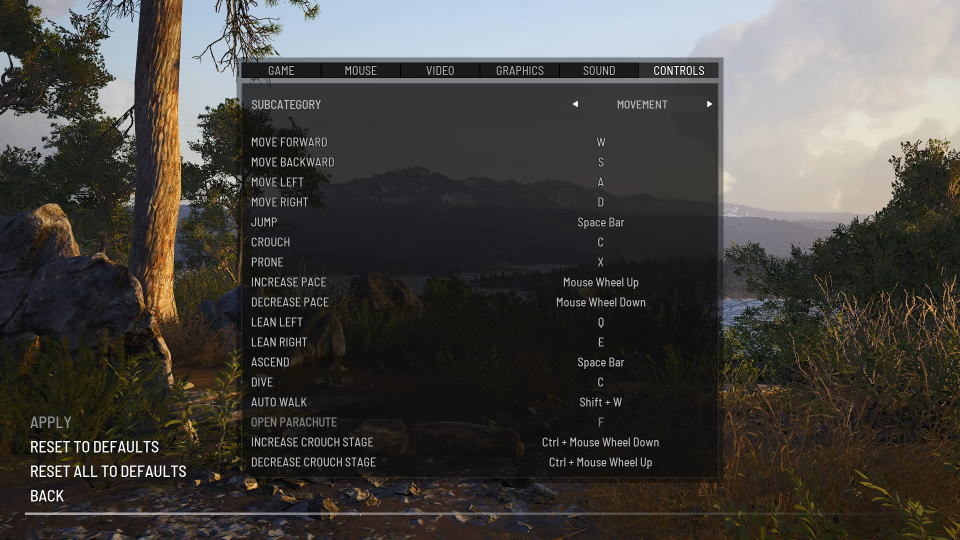Rebind Increase Pace Mouse Wheel Up
960x540 pixels.
pos(601,282)
